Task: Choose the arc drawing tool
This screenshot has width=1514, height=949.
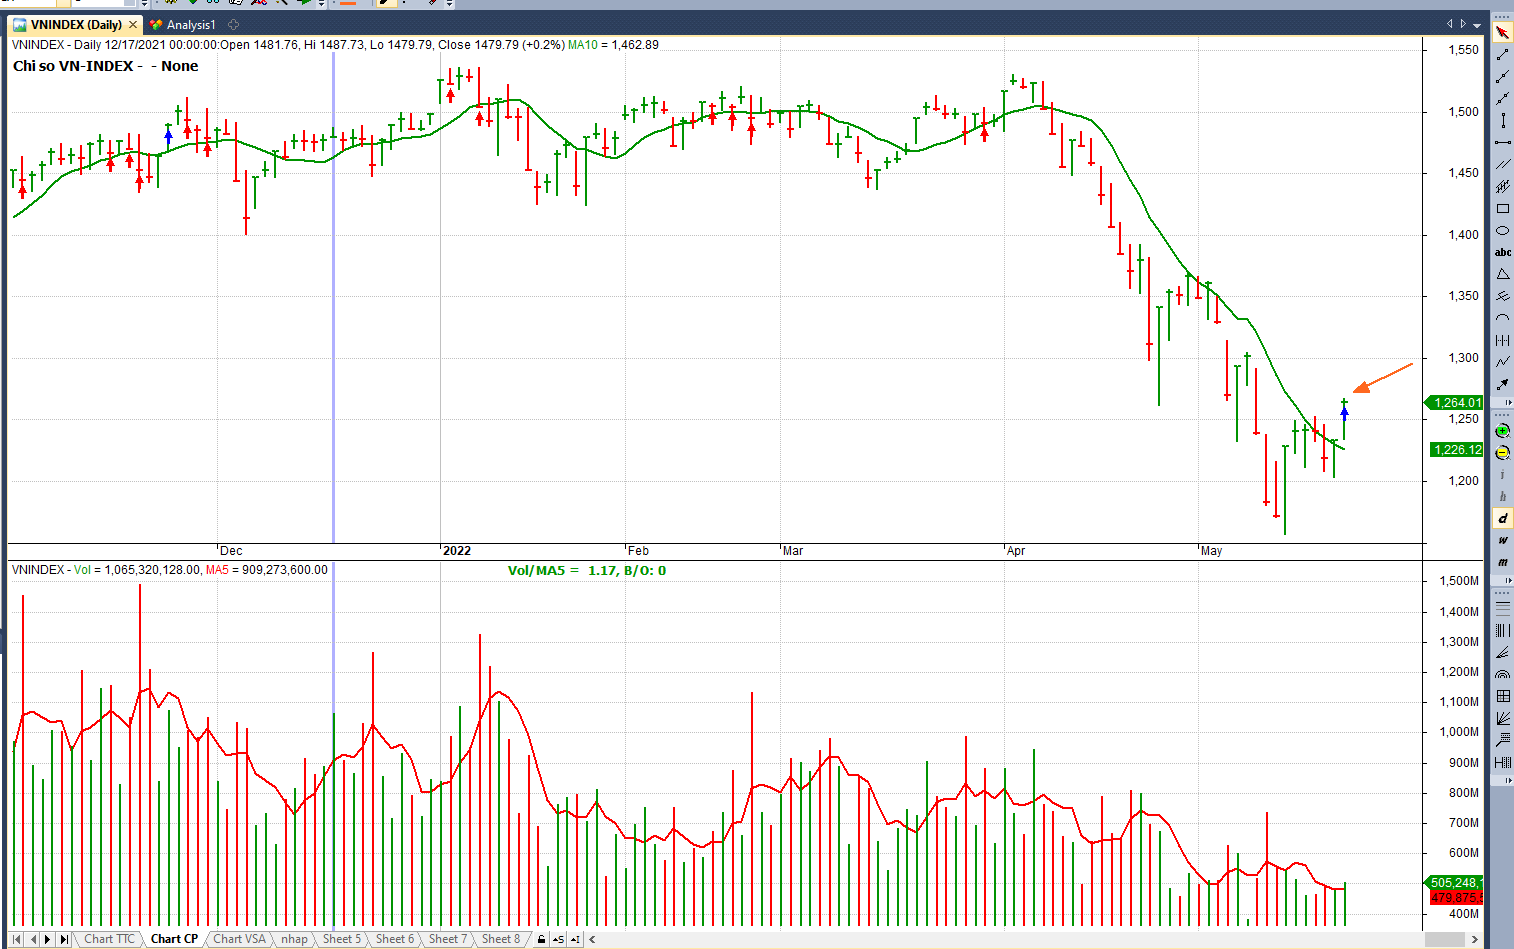Action: pos(1502,319)
